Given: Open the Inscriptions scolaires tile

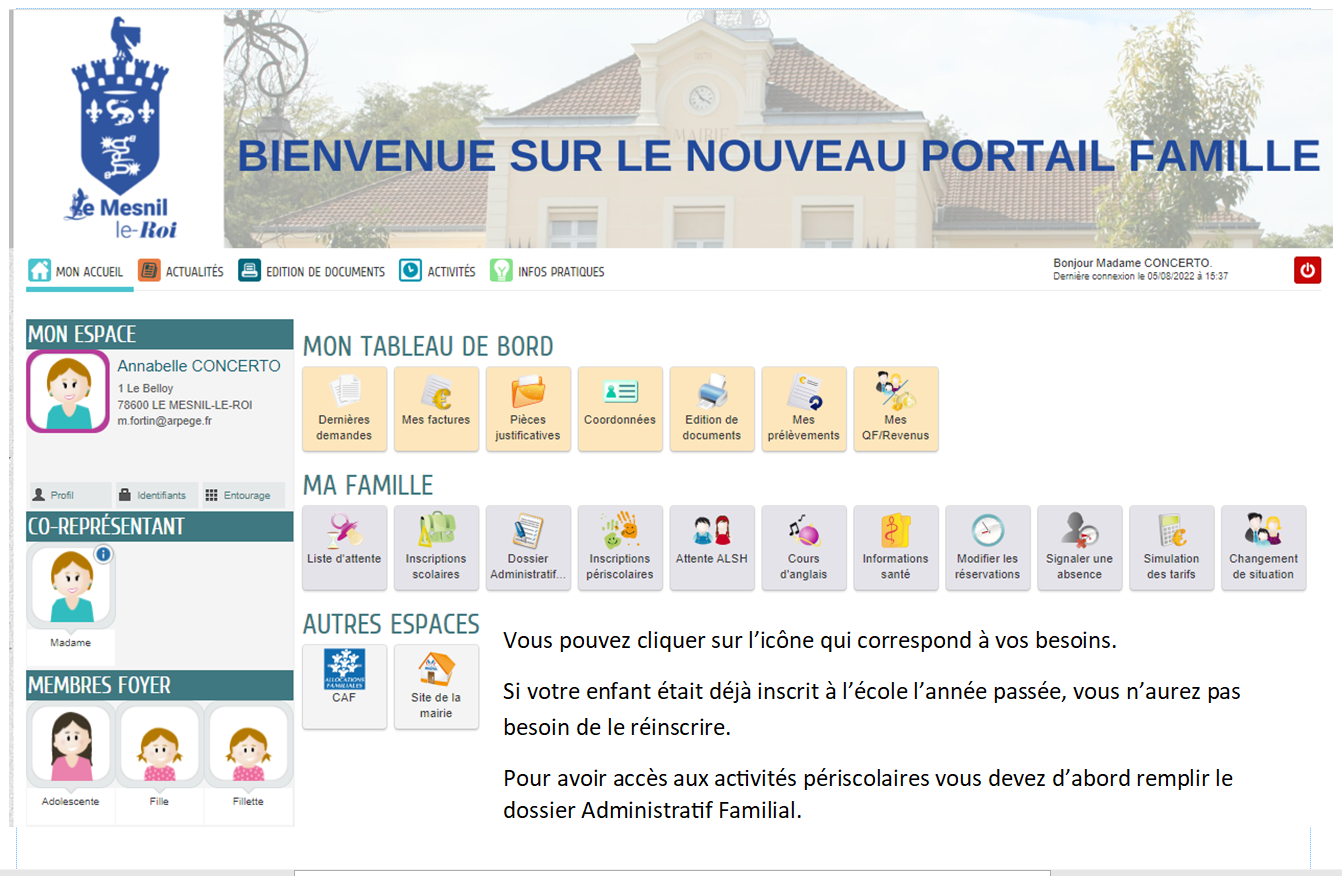Looking at the screenshot, I should click(436, 547).
